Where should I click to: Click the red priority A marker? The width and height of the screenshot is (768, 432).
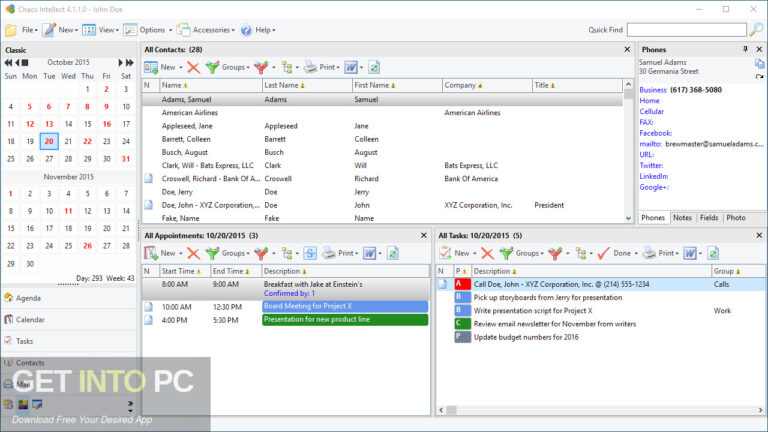click(x=462, y=284)
